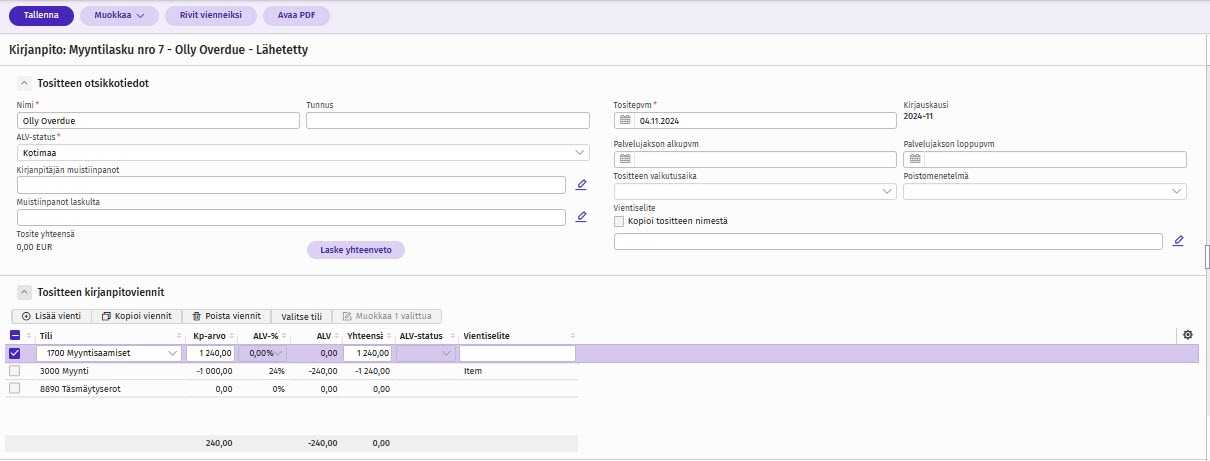
Task: Open Palvelujakson alkupvm calendar icon
Action: point(626,159)
